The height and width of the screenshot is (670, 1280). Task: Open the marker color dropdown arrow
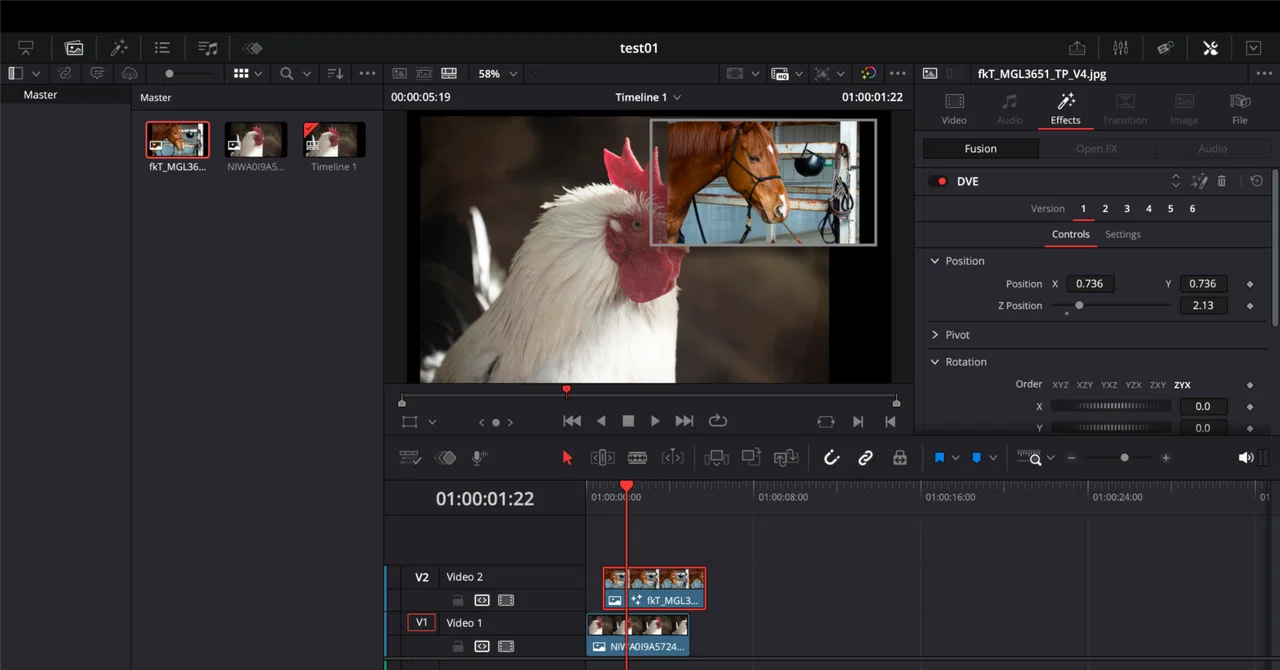[993, 458]
